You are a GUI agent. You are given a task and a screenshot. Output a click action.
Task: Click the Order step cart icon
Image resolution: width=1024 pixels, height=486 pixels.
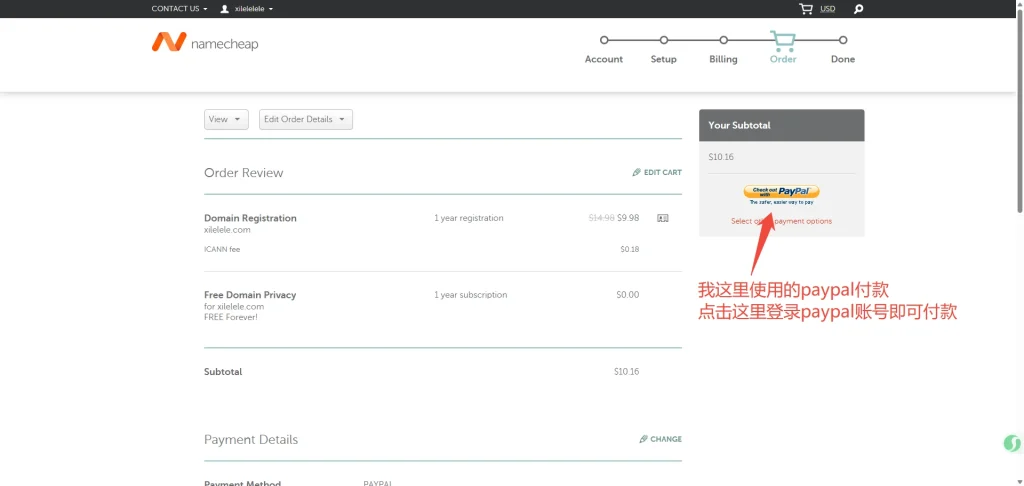[782, 40]
